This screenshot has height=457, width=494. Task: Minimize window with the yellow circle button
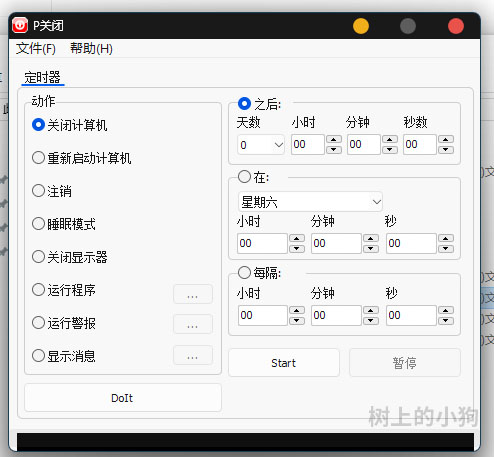[x=361, y=26]
